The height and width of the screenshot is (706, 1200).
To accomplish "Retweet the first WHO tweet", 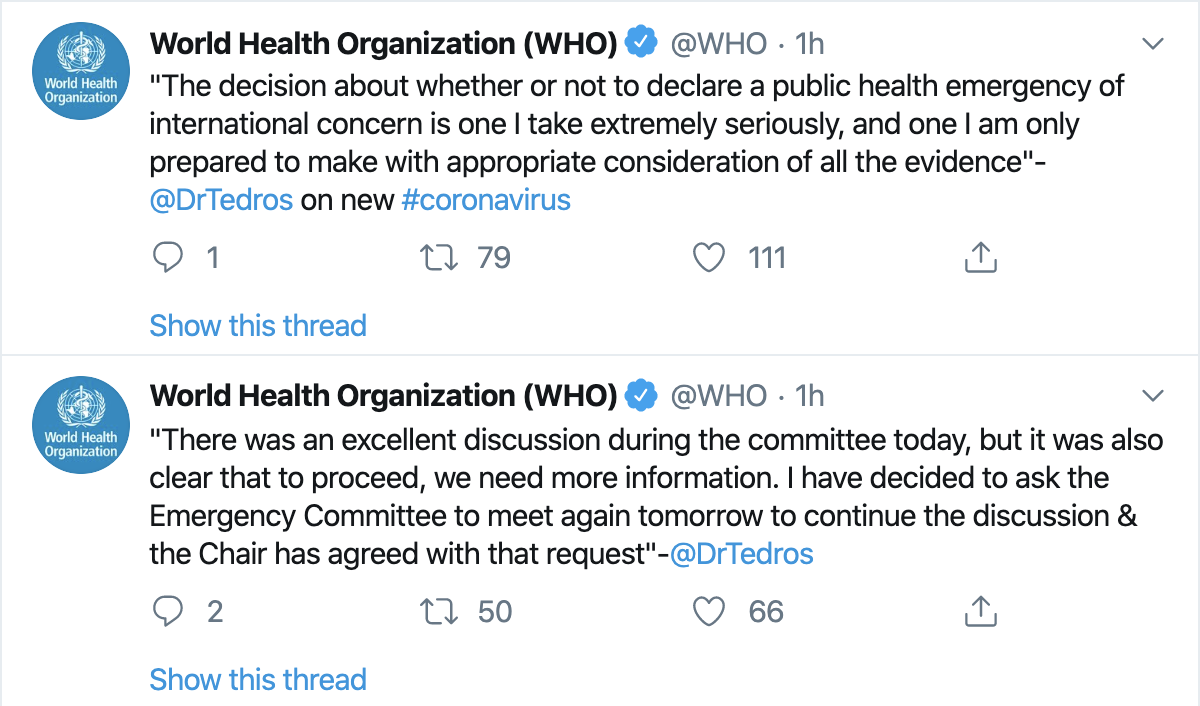I will point(440,258).
